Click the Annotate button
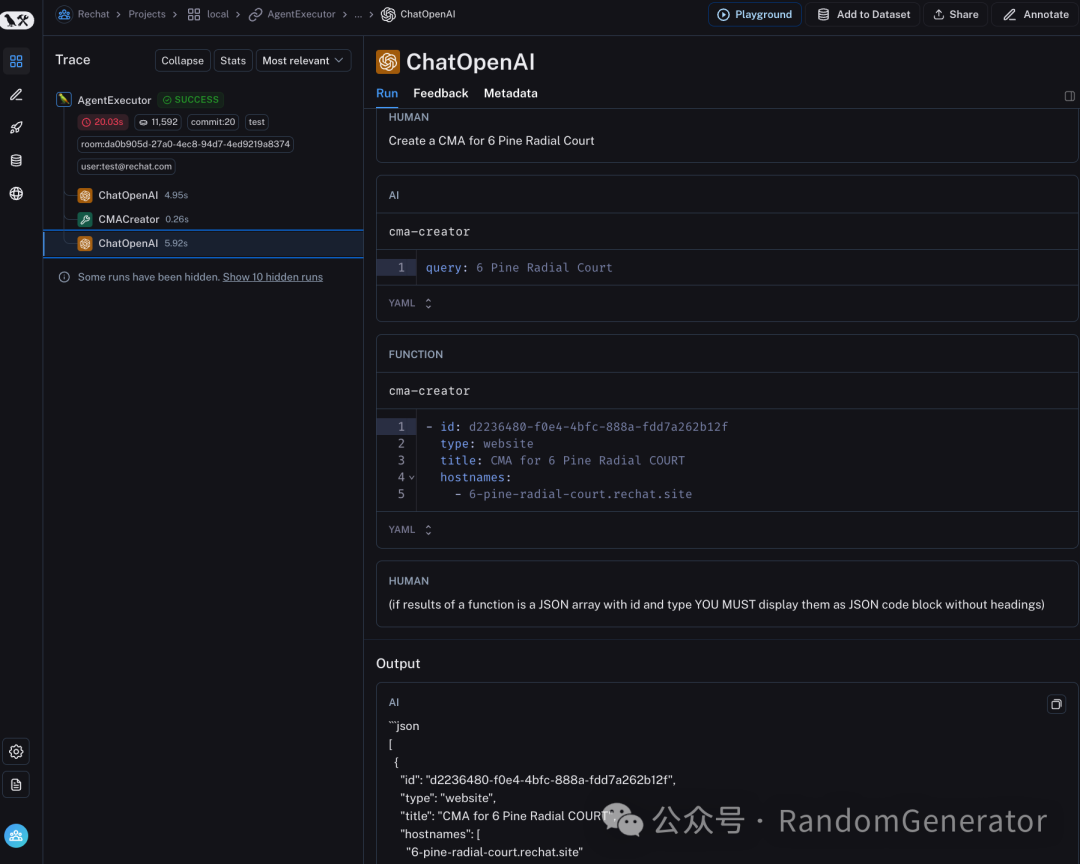Viewport: 1080px width, 864px height. pos(1036,14)
